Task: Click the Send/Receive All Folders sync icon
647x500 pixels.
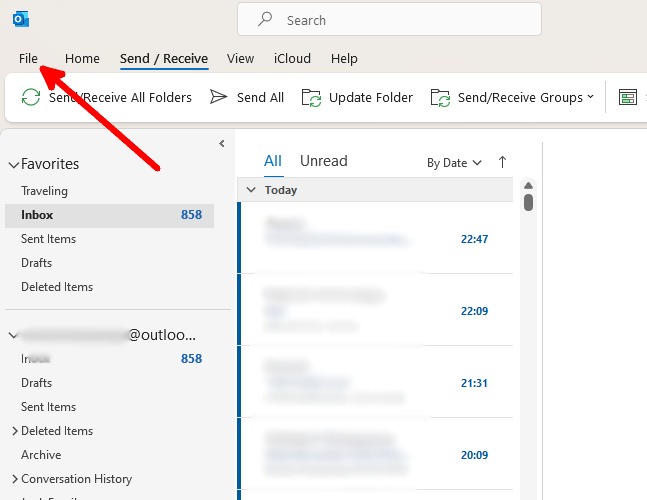Action: click(x=31, y=97)
